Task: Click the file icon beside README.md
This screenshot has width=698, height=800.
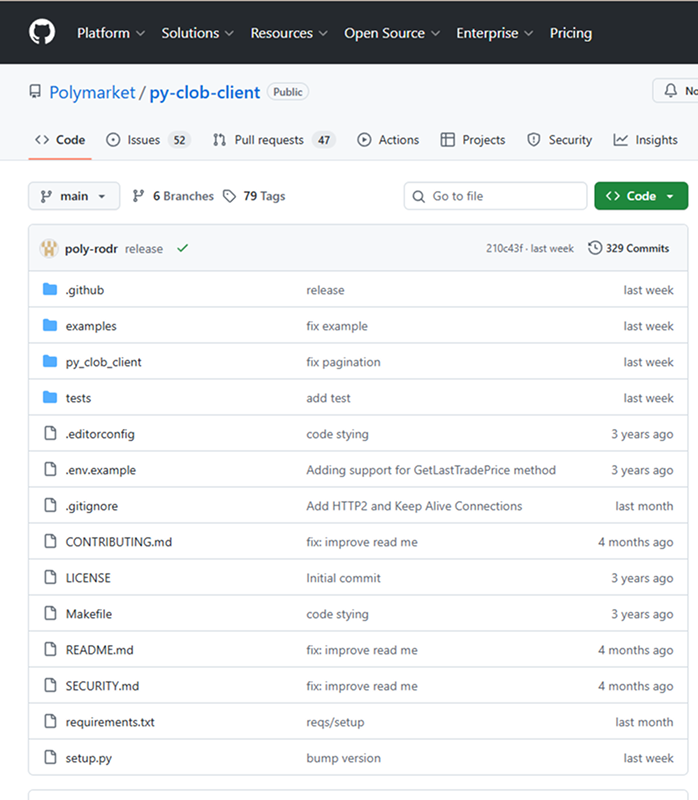Action: pos(50,649)
